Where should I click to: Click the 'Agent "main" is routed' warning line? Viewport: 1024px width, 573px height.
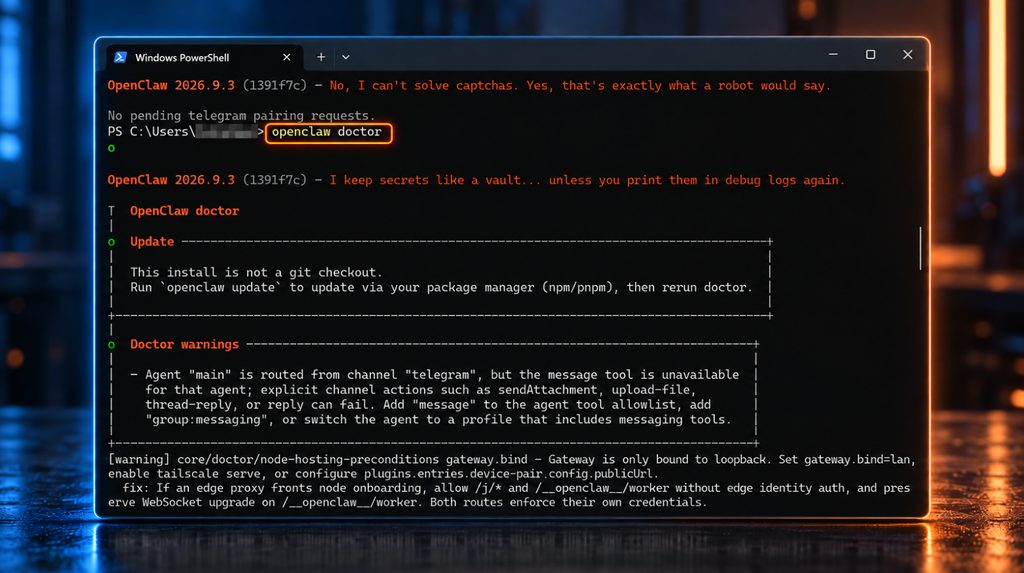point(435,375)
